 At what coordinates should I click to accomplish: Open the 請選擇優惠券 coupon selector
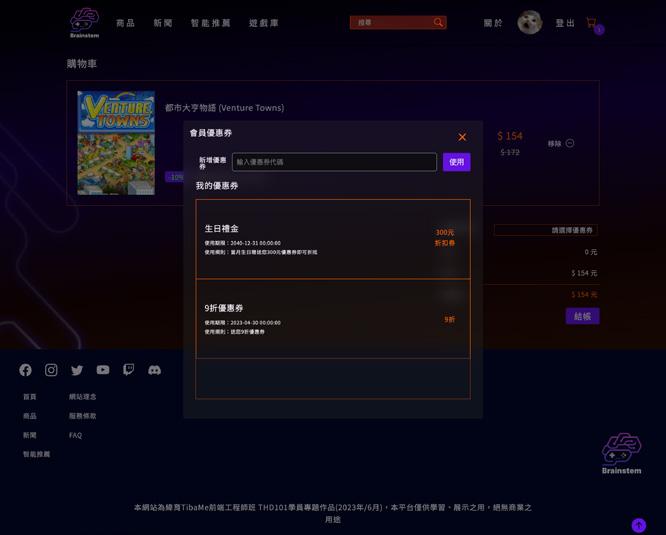coord(546,230)
